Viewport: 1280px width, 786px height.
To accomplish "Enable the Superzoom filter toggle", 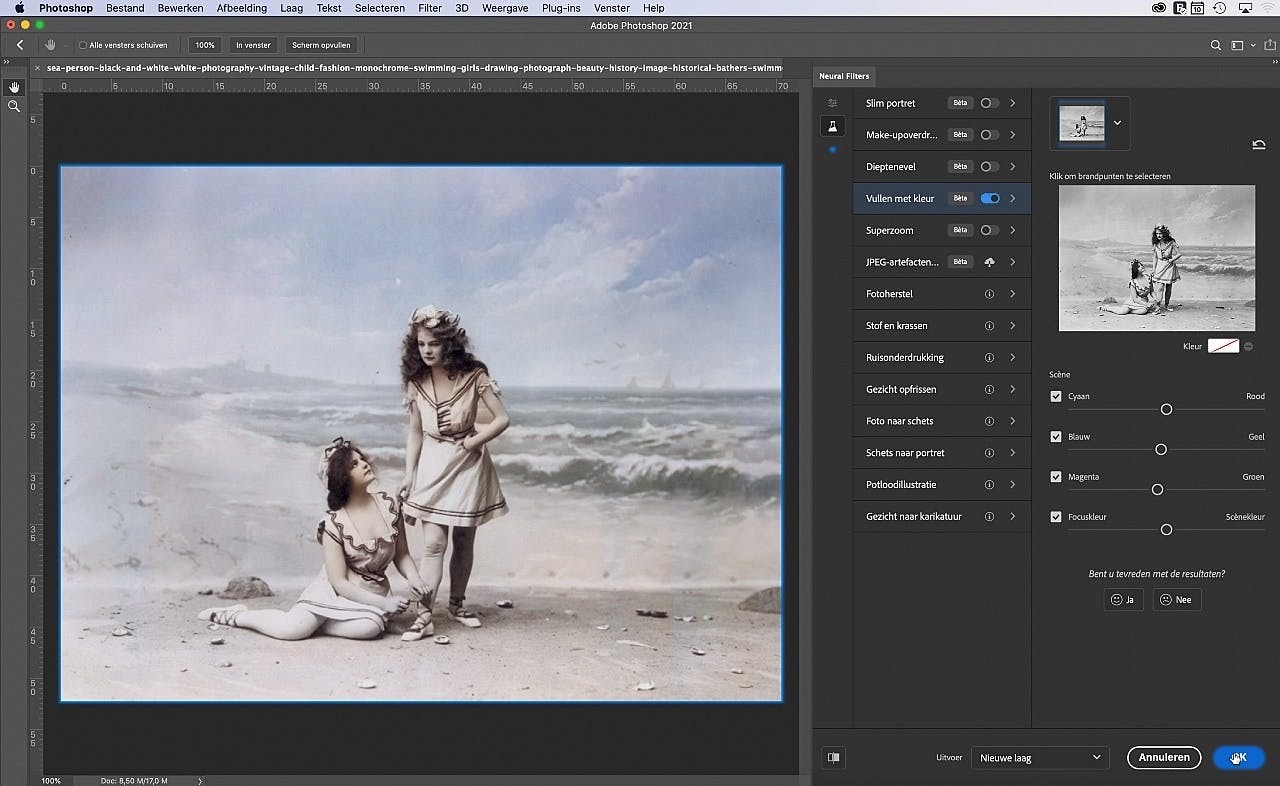I will pyautogui.click(x=990, y=230).
